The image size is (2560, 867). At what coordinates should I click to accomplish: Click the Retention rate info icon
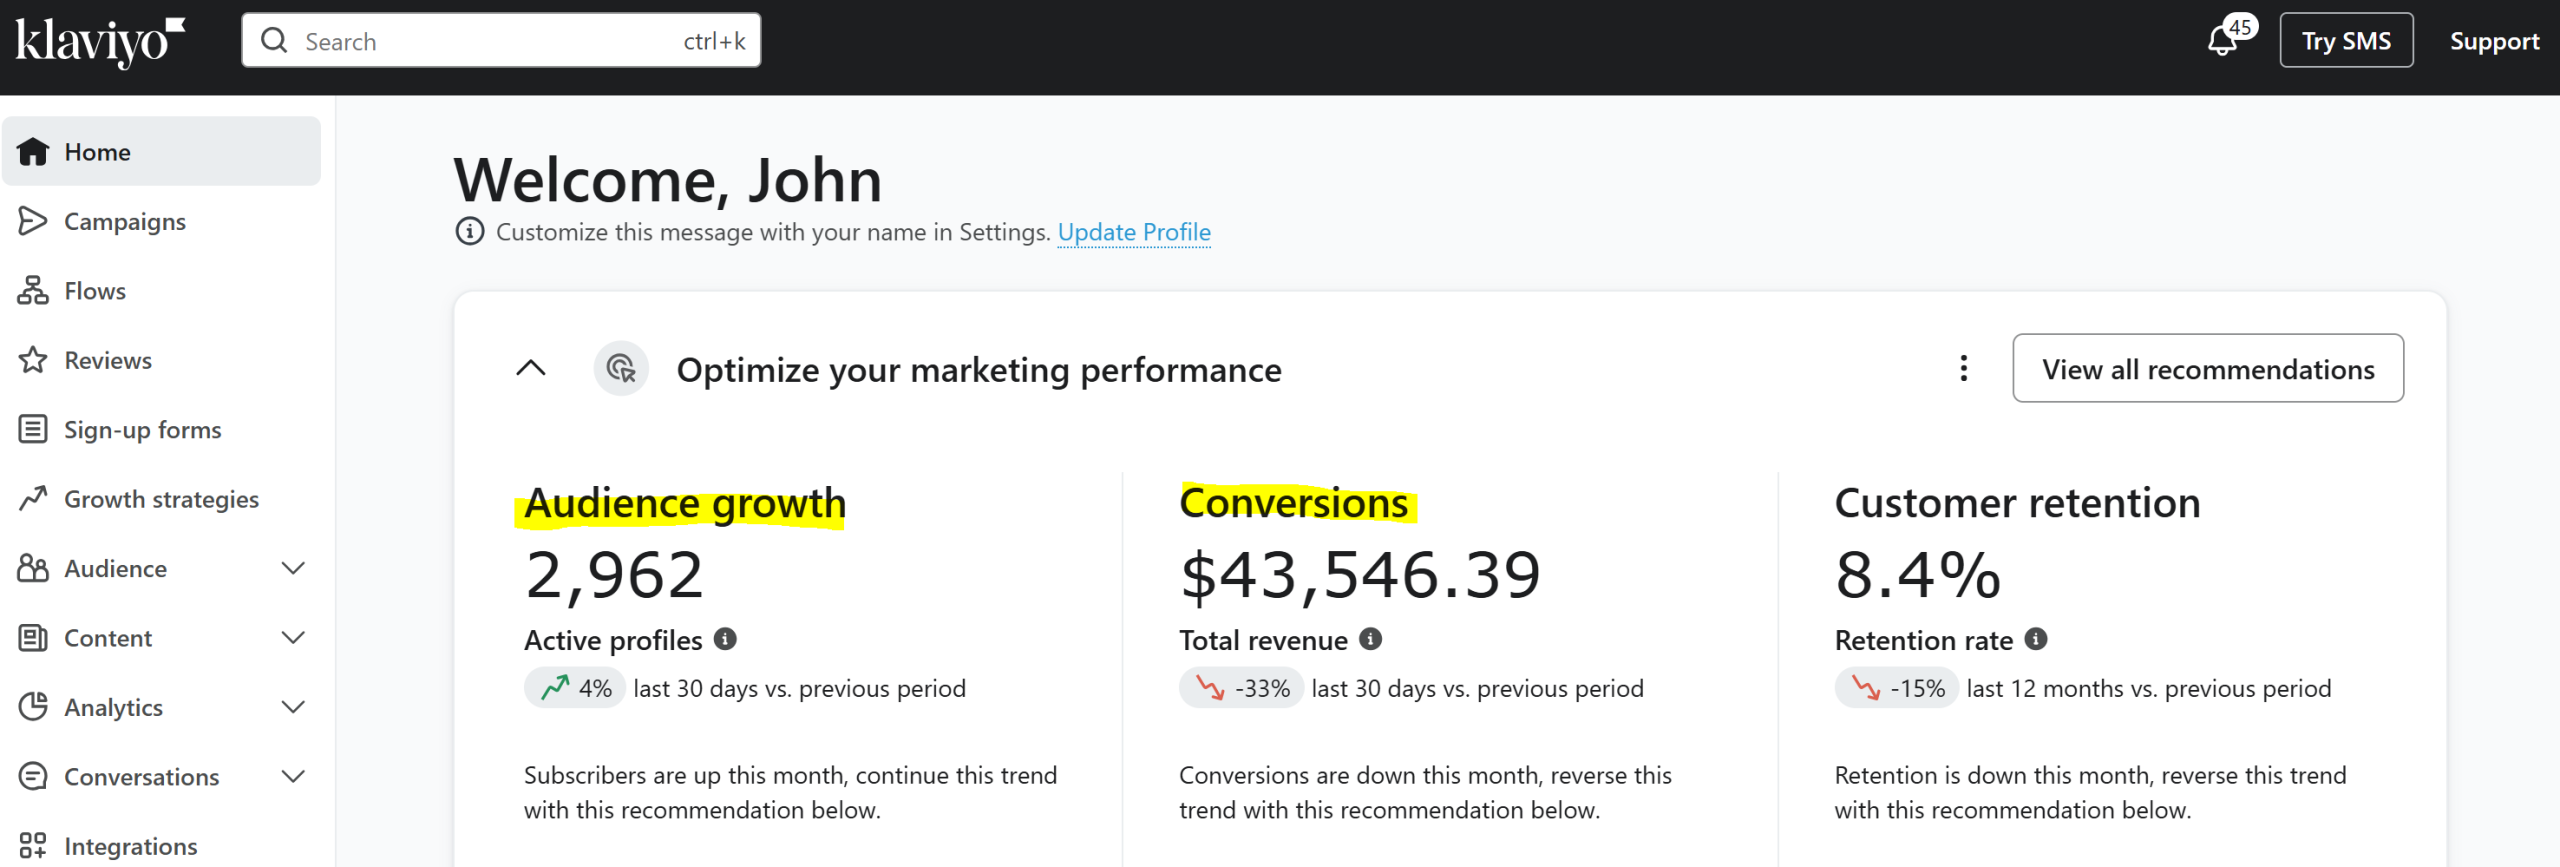click(x=2036, y=639)
